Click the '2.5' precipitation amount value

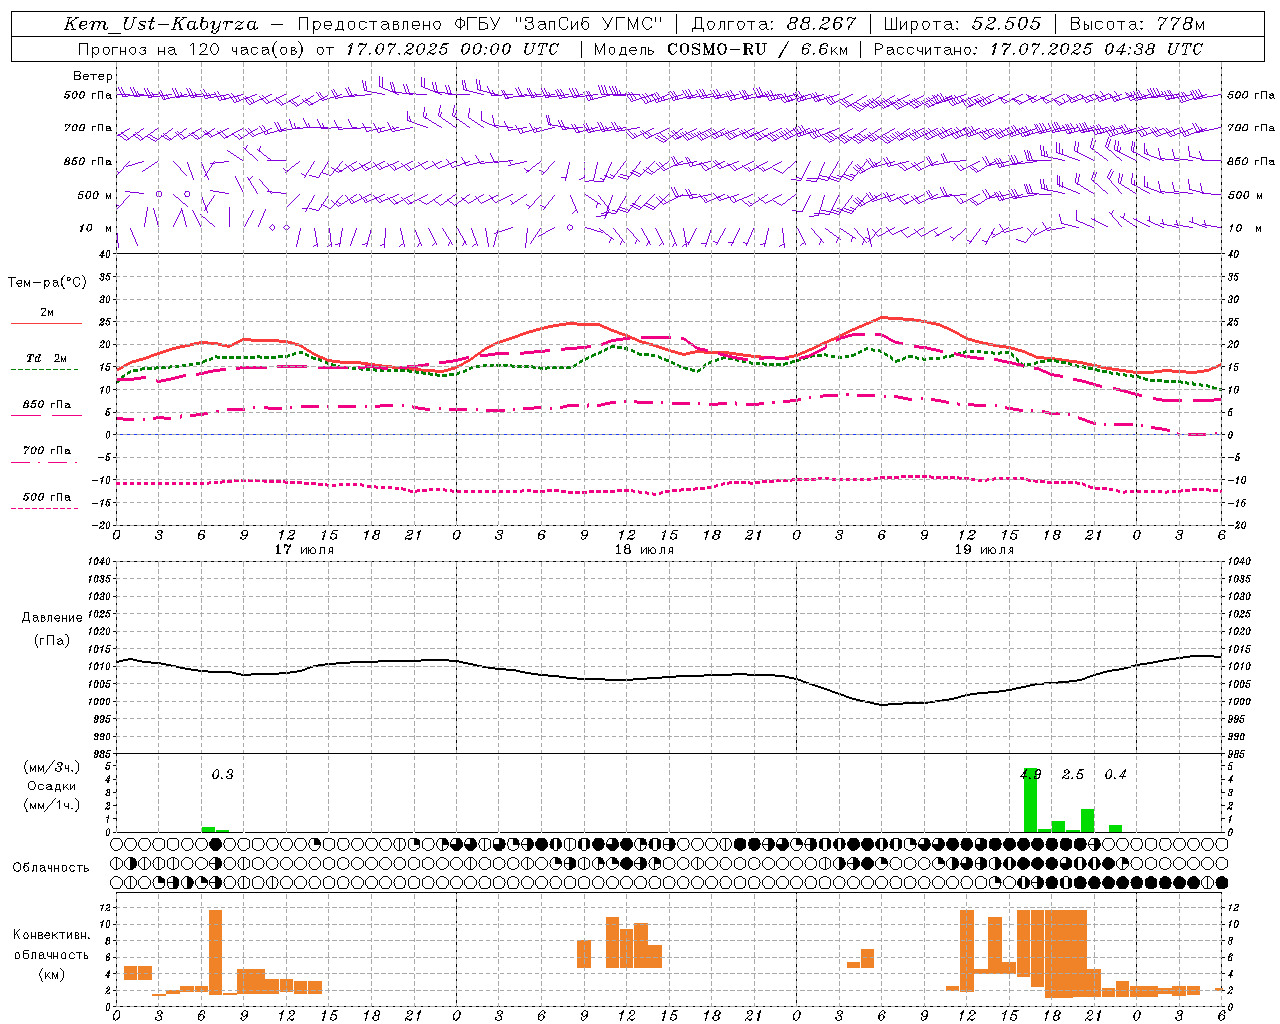pos(1073,775)
